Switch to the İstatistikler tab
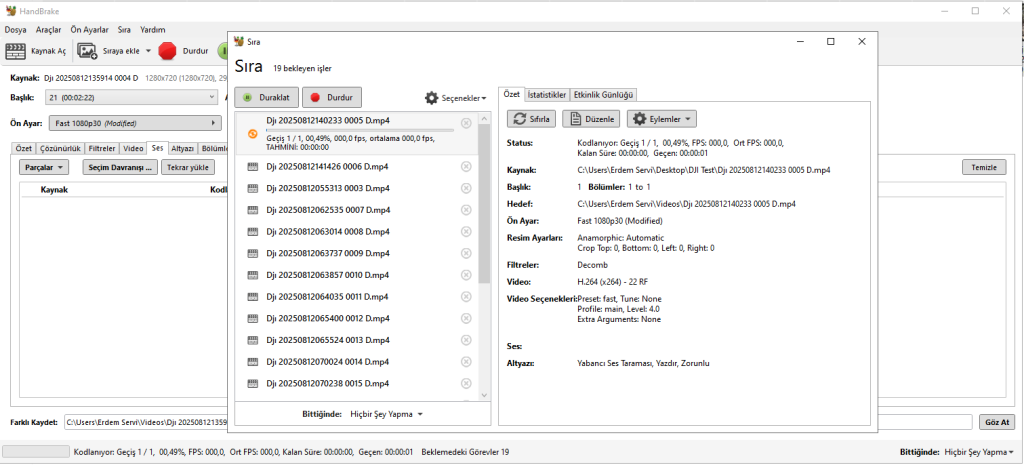The image size is (1024, 465). 547,95
